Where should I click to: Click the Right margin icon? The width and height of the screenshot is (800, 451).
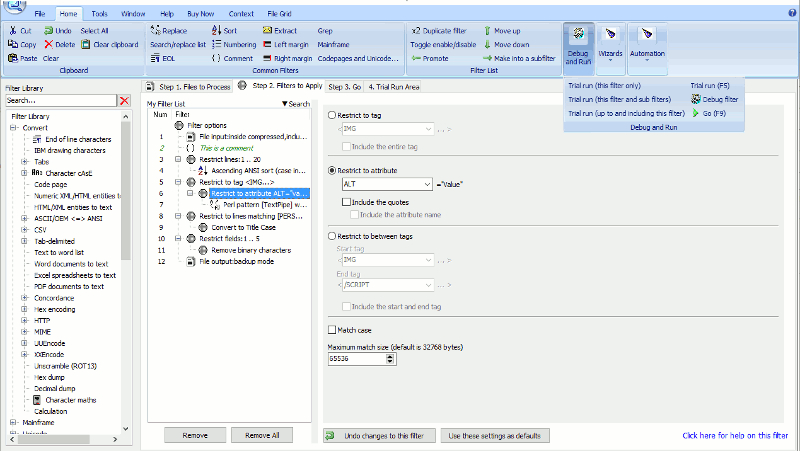[x=267, y=58]
